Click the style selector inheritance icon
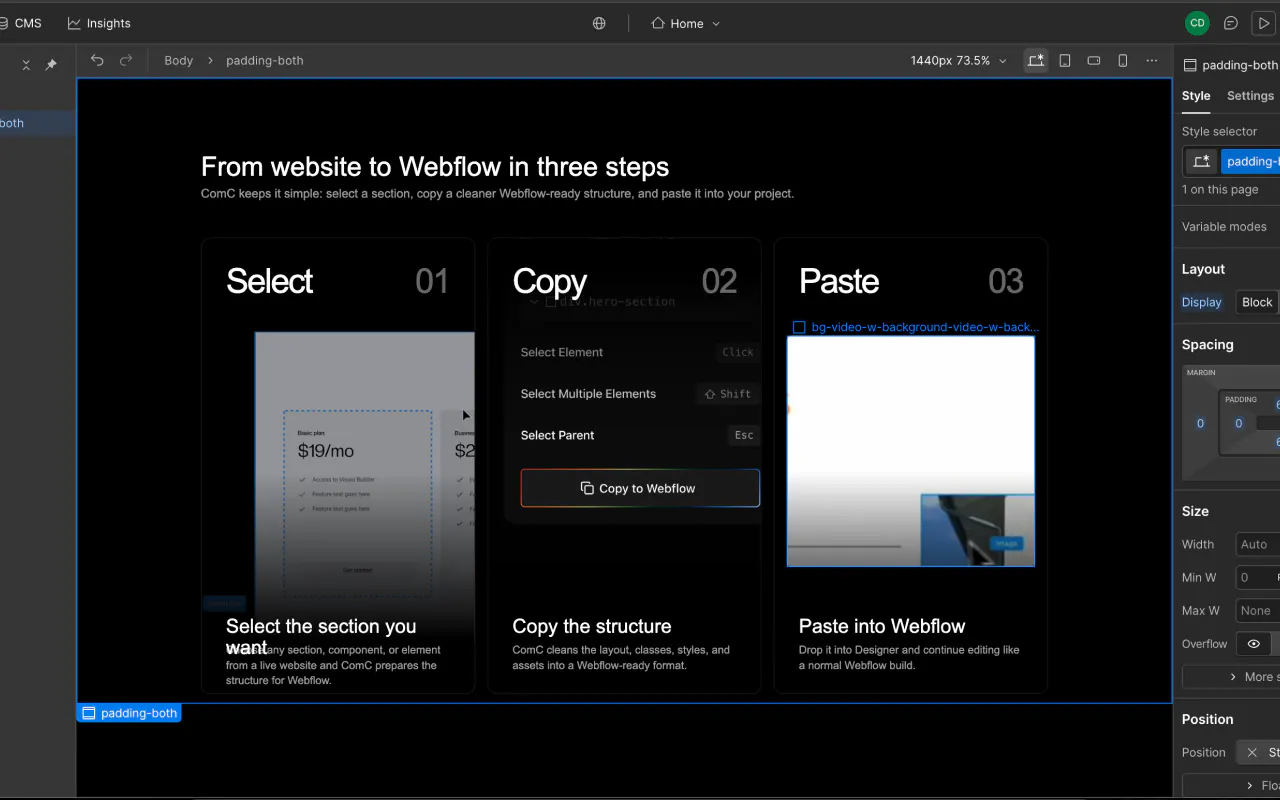Viewport: 1280px width, 800px height. pos(1201,161)
